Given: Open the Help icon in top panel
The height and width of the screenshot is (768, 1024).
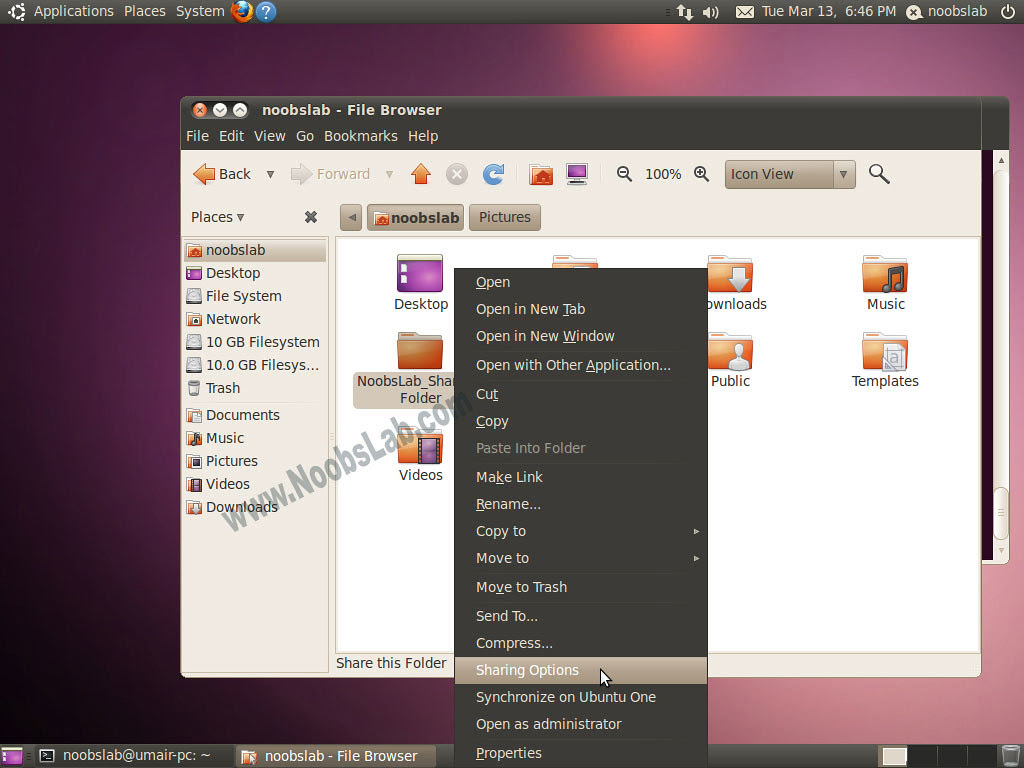Looking at the screenshot, I should pyautogui.click(x=266, y=12).
